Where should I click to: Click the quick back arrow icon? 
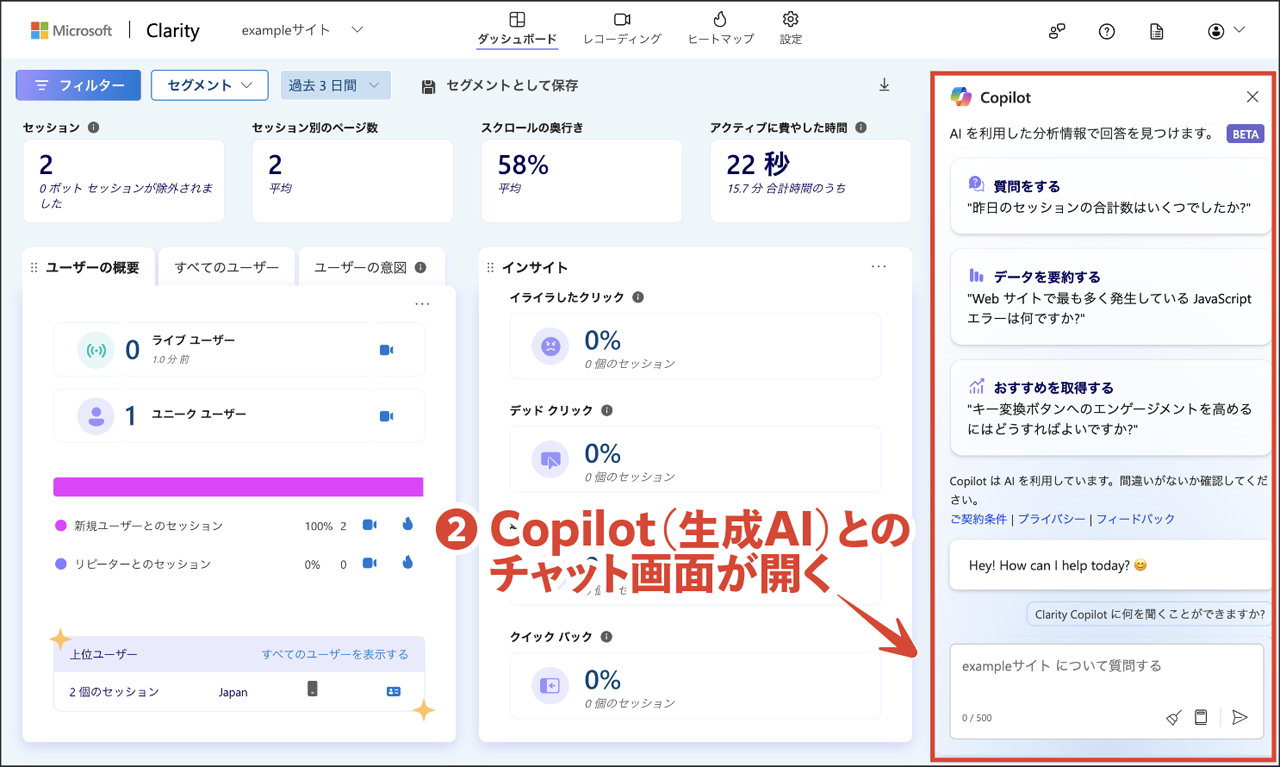pyautogui.click(x=550, y=686)
